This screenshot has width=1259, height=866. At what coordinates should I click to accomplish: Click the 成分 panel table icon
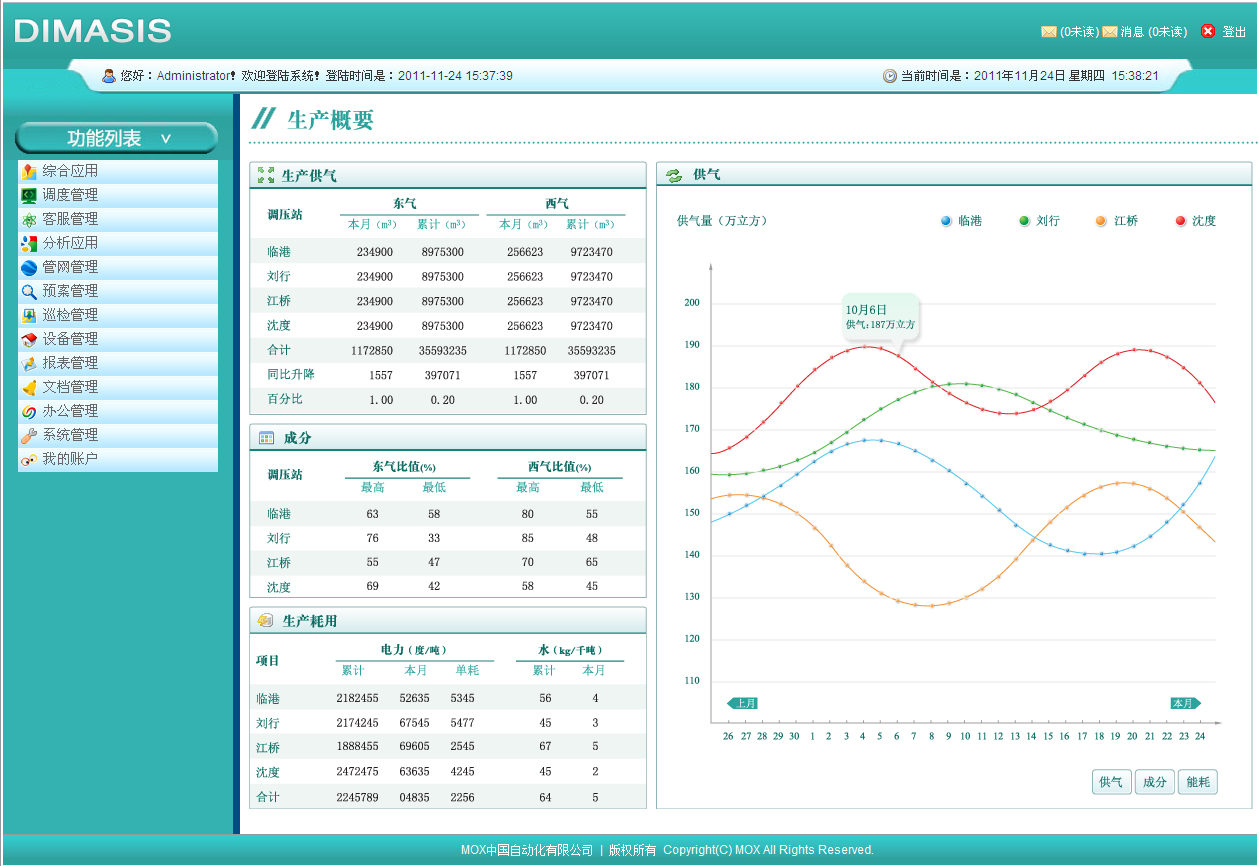coord(266,437)
